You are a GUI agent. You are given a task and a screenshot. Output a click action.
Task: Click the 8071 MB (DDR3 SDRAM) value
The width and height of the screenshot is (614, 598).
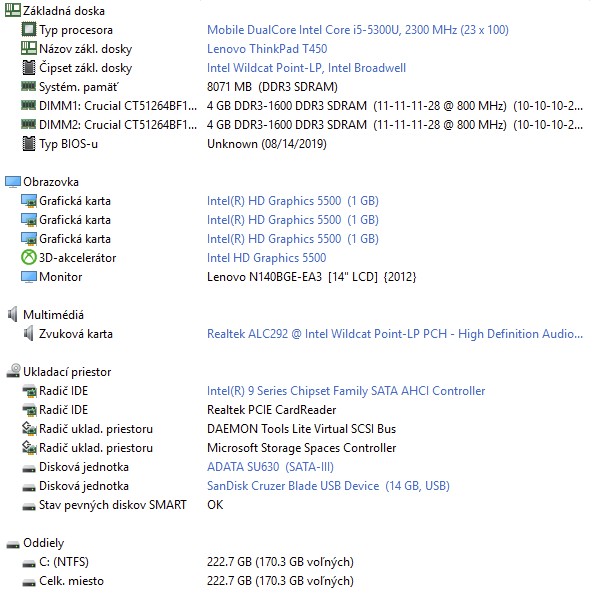point(272,87)
